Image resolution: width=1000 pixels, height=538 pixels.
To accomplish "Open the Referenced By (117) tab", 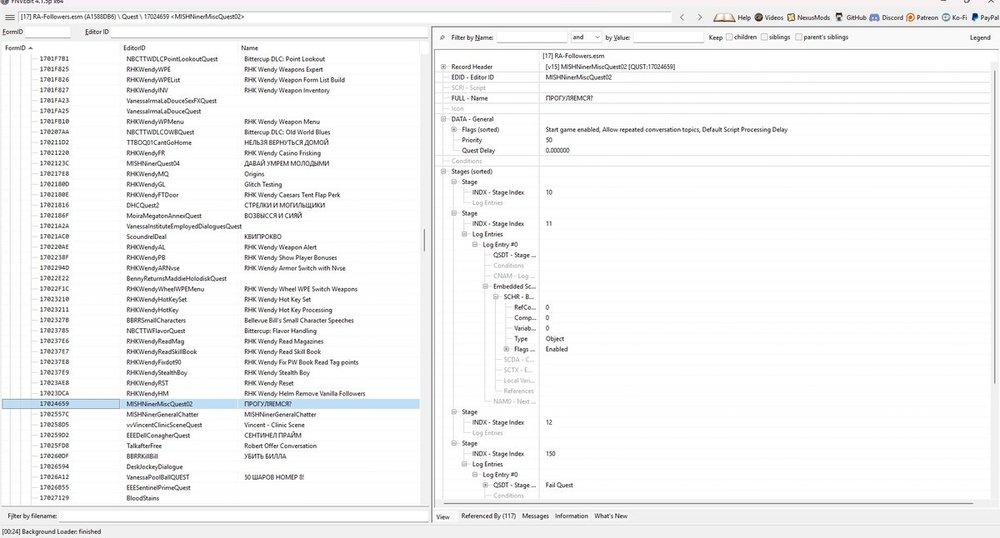I will pos(489,516).
